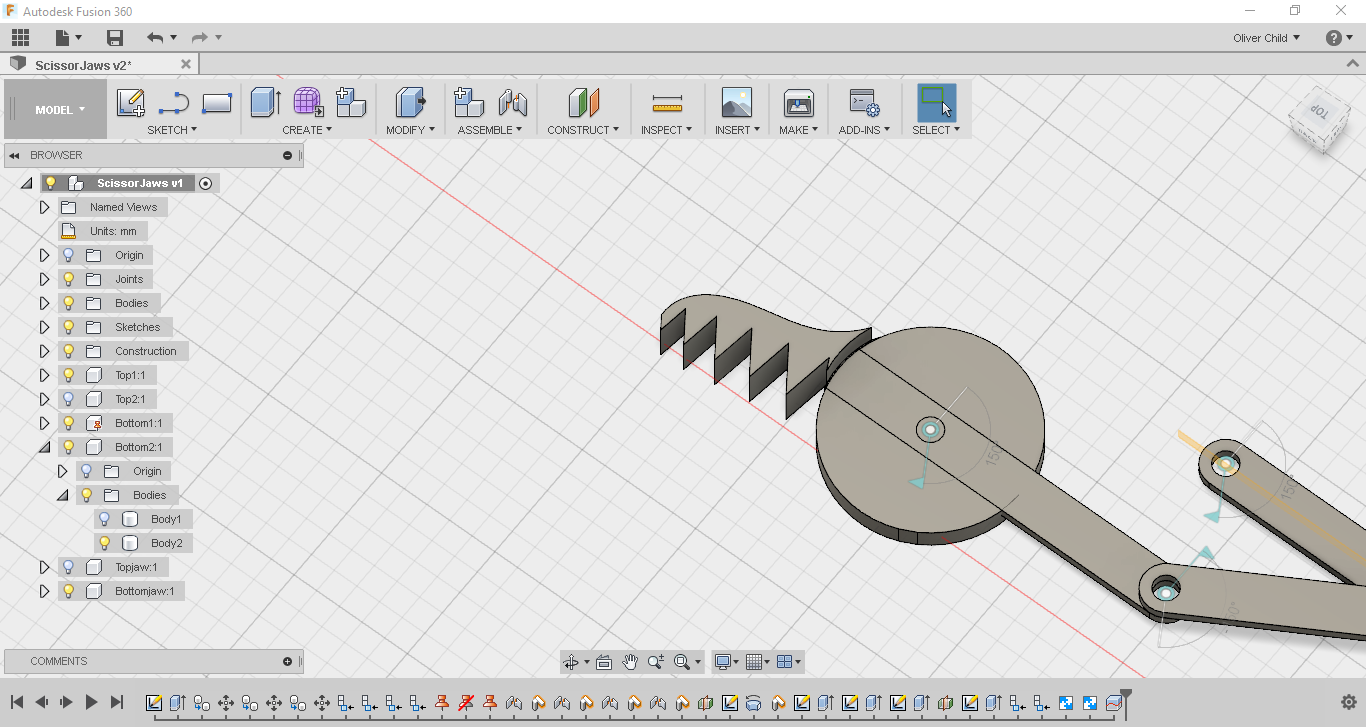1366x727 pixels.
Task: Click the Pan hand icon
Action: [630, 662]
